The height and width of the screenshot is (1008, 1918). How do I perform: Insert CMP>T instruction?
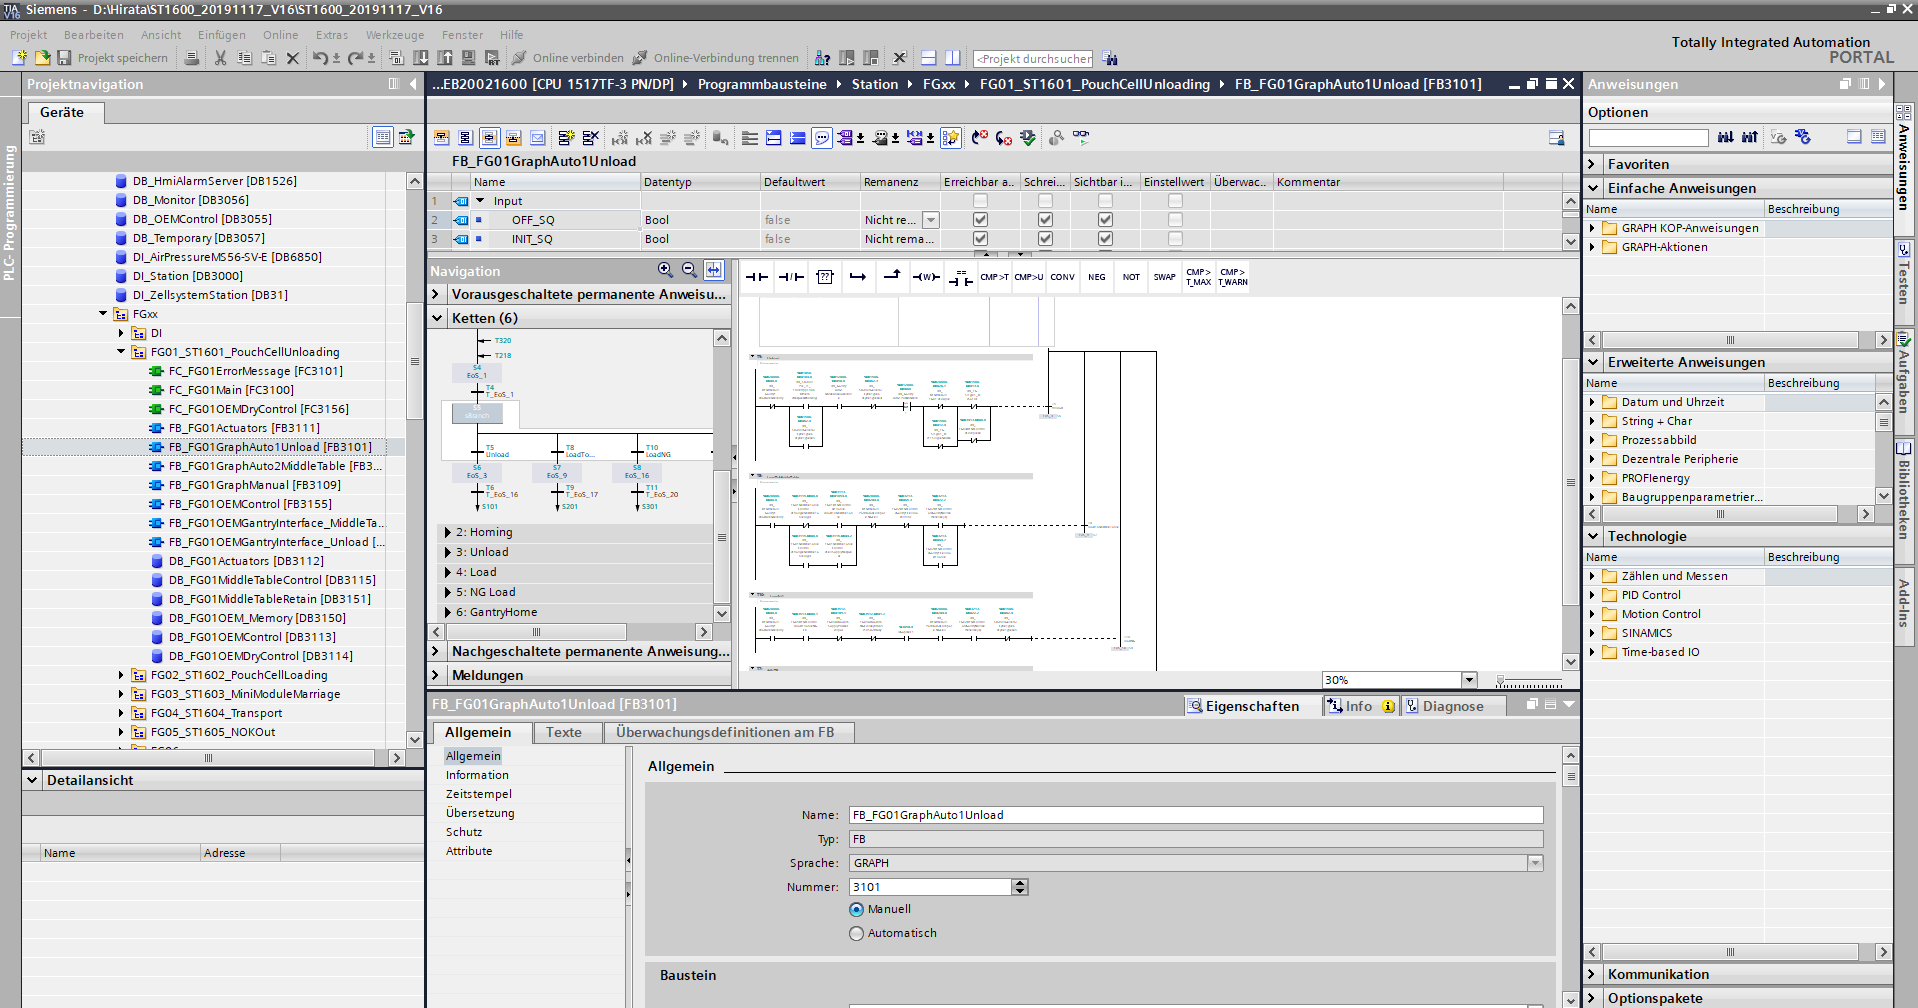[994, 277]
